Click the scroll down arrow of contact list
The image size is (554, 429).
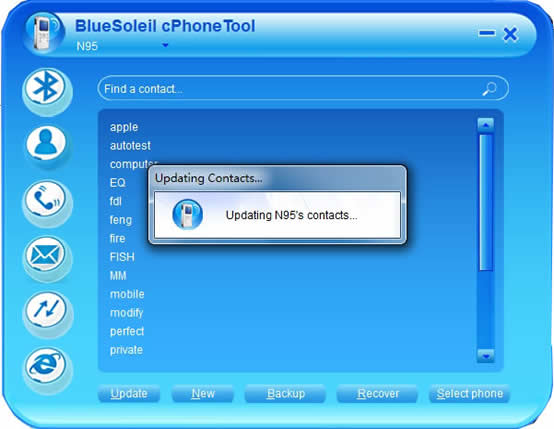[x=486, y=355]
